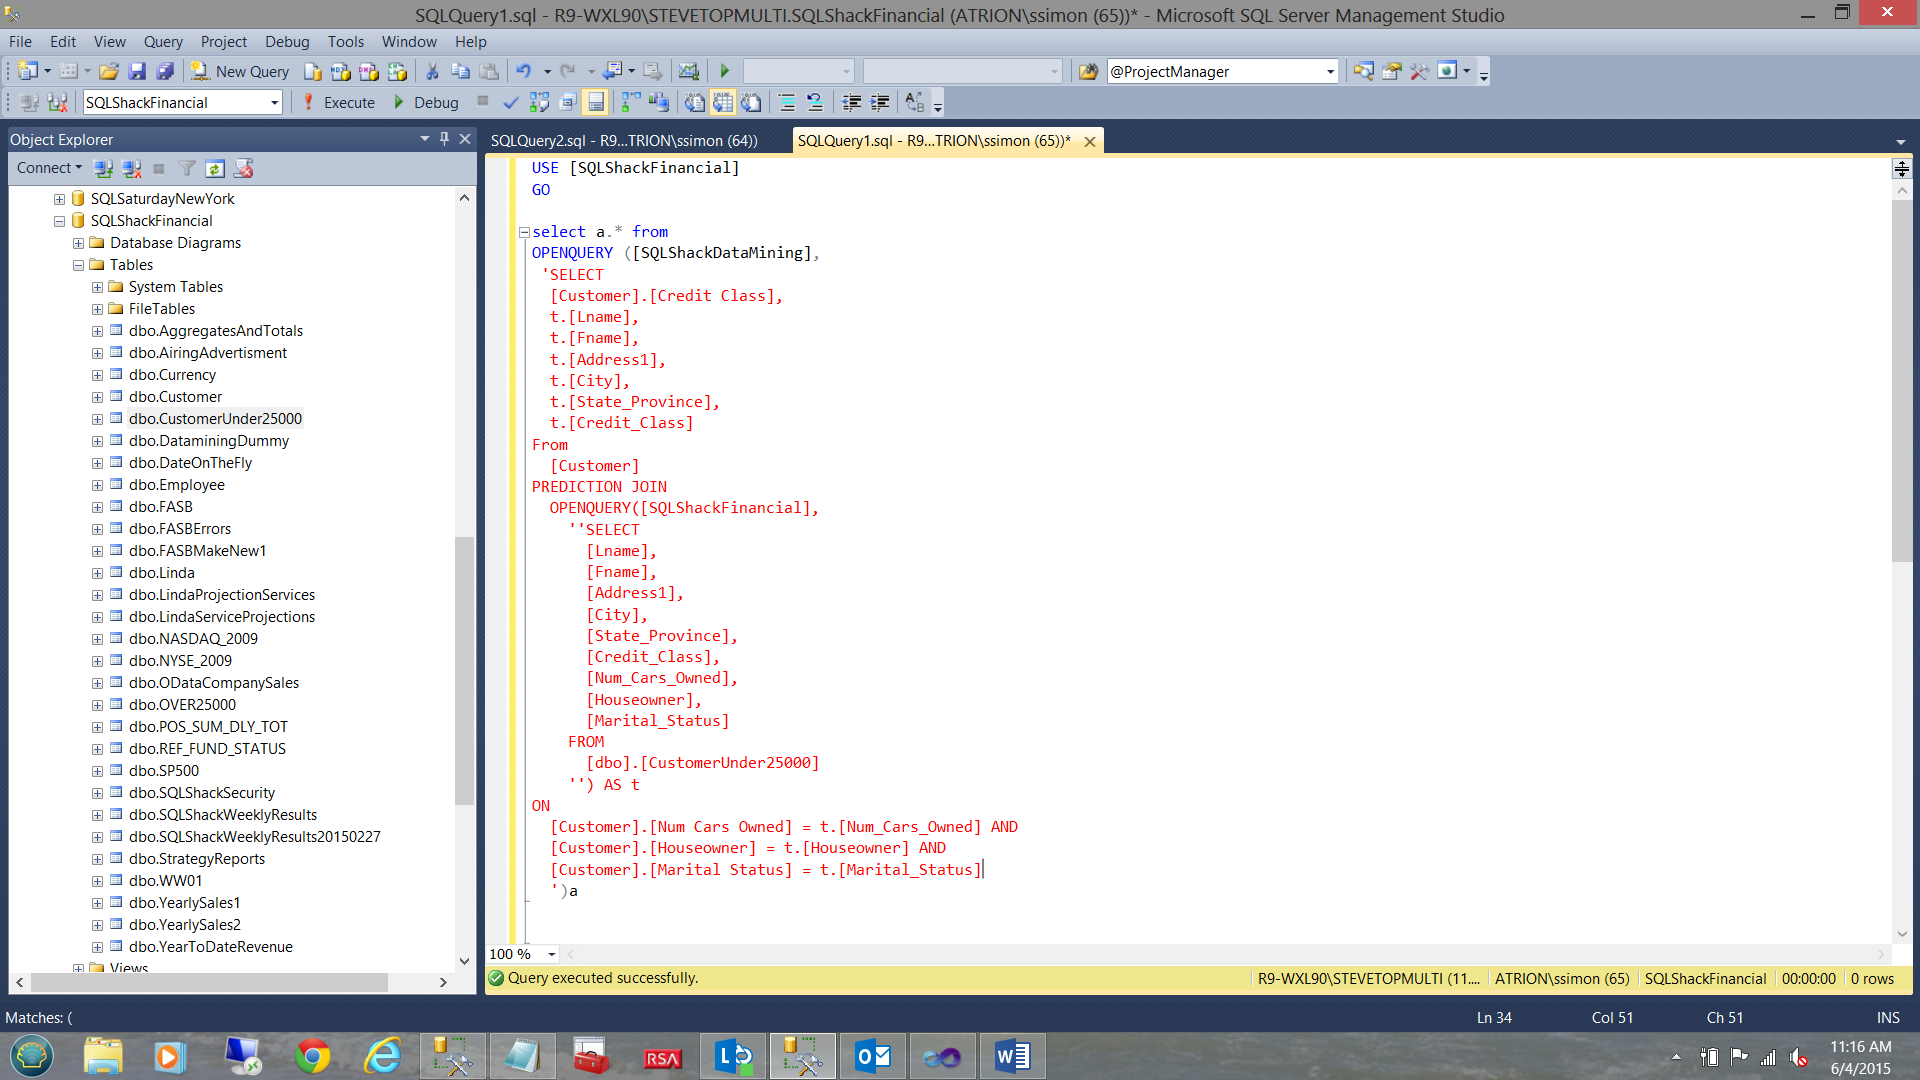The width and height of the screenshot is (1920, 1080).
Task: Open Chrome from the taskbar
Action: pos(312,1056)
